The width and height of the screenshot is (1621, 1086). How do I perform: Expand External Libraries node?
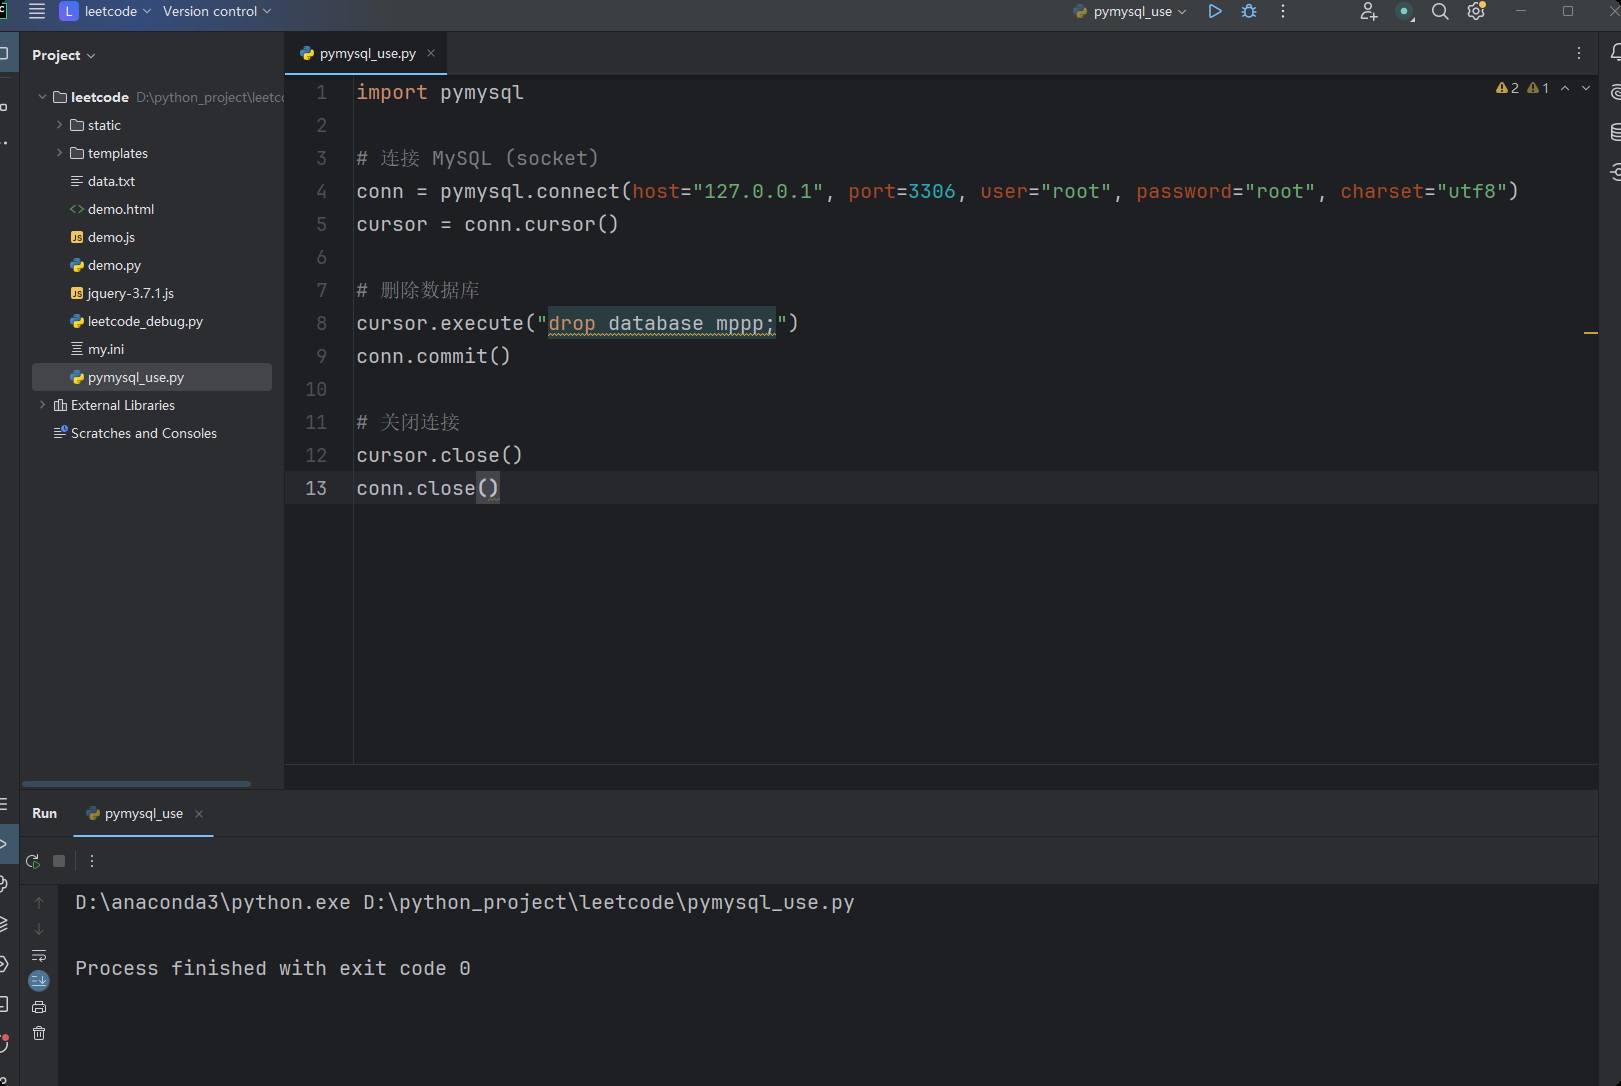pyautogui.click(x=42, y=405)
